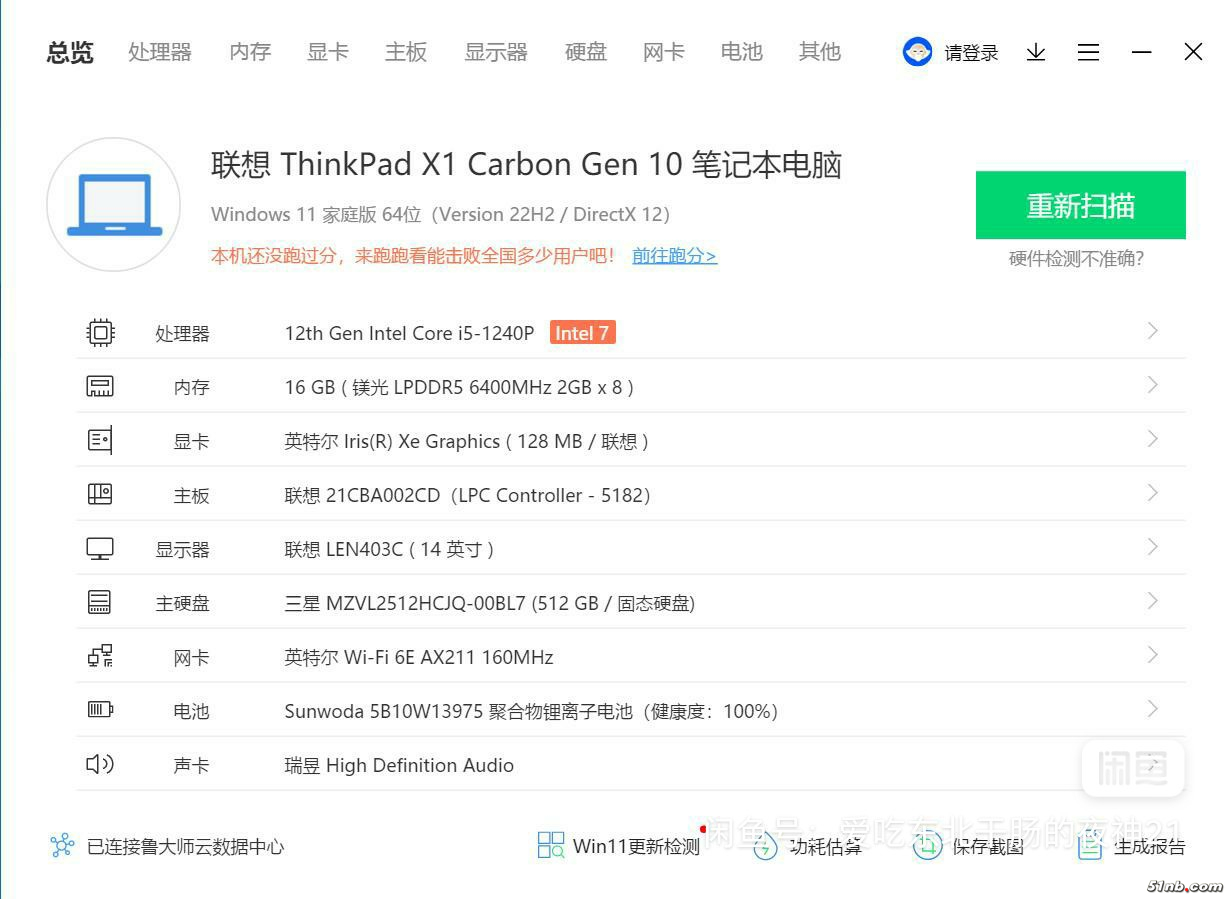This screenshot has height=899, width=1230.
Task: Click the download arrow icon in title bar
Action: coord(1036,52)
